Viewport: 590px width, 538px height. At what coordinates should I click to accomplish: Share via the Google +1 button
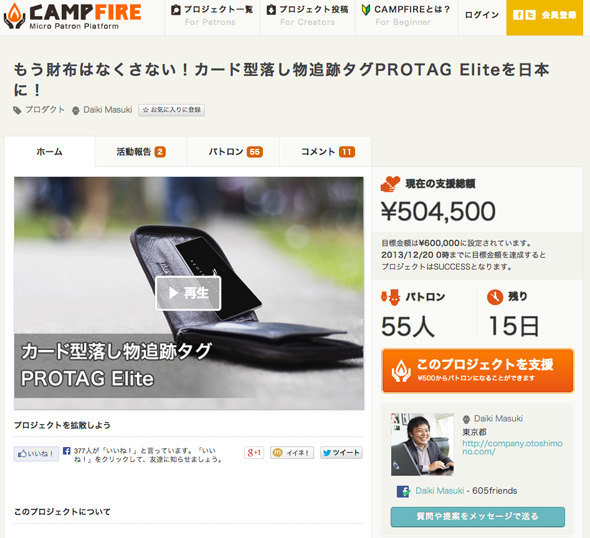(254, 453)
